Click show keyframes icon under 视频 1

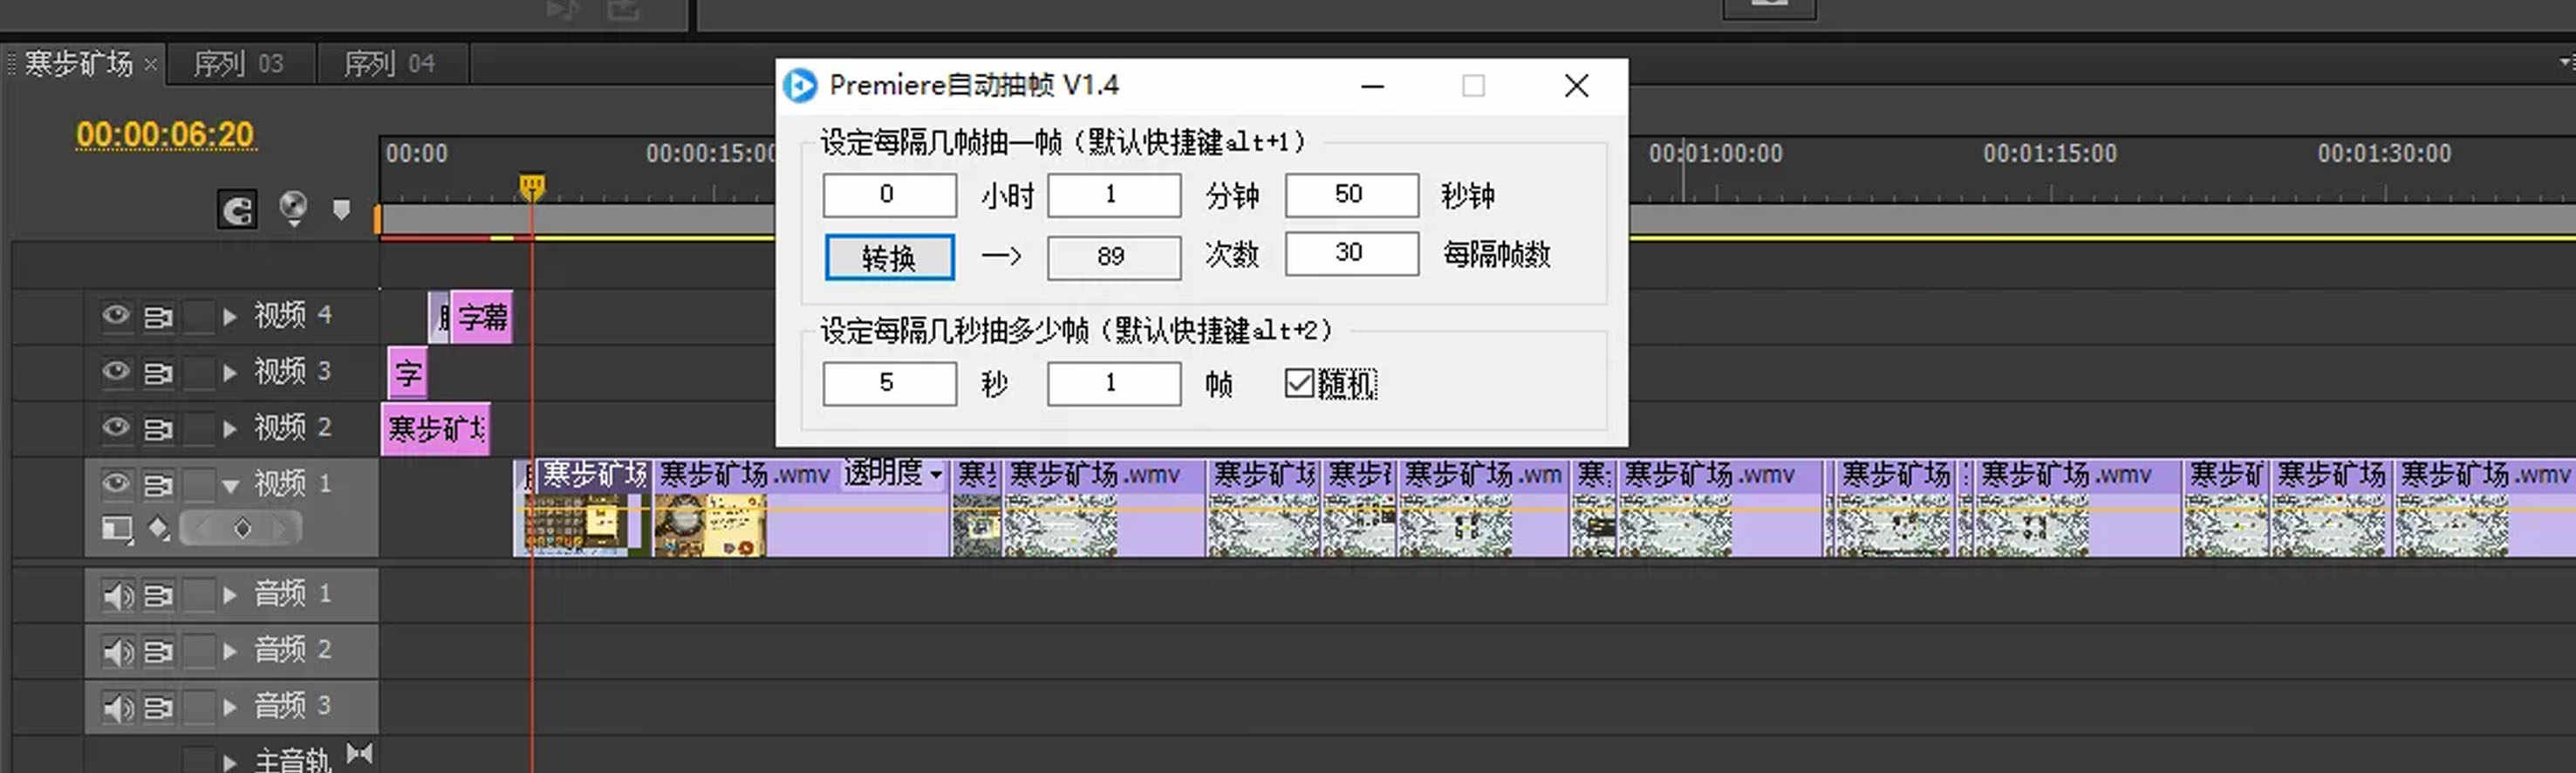click(x=159, y=527)
